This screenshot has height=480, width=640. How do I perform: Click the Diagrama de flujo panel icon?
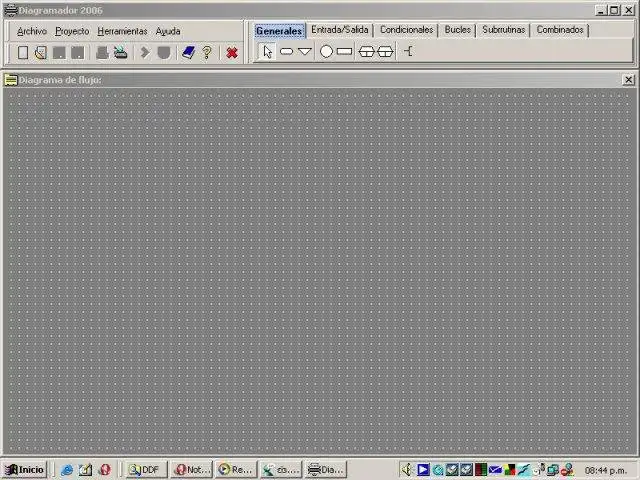click(11, 80)
